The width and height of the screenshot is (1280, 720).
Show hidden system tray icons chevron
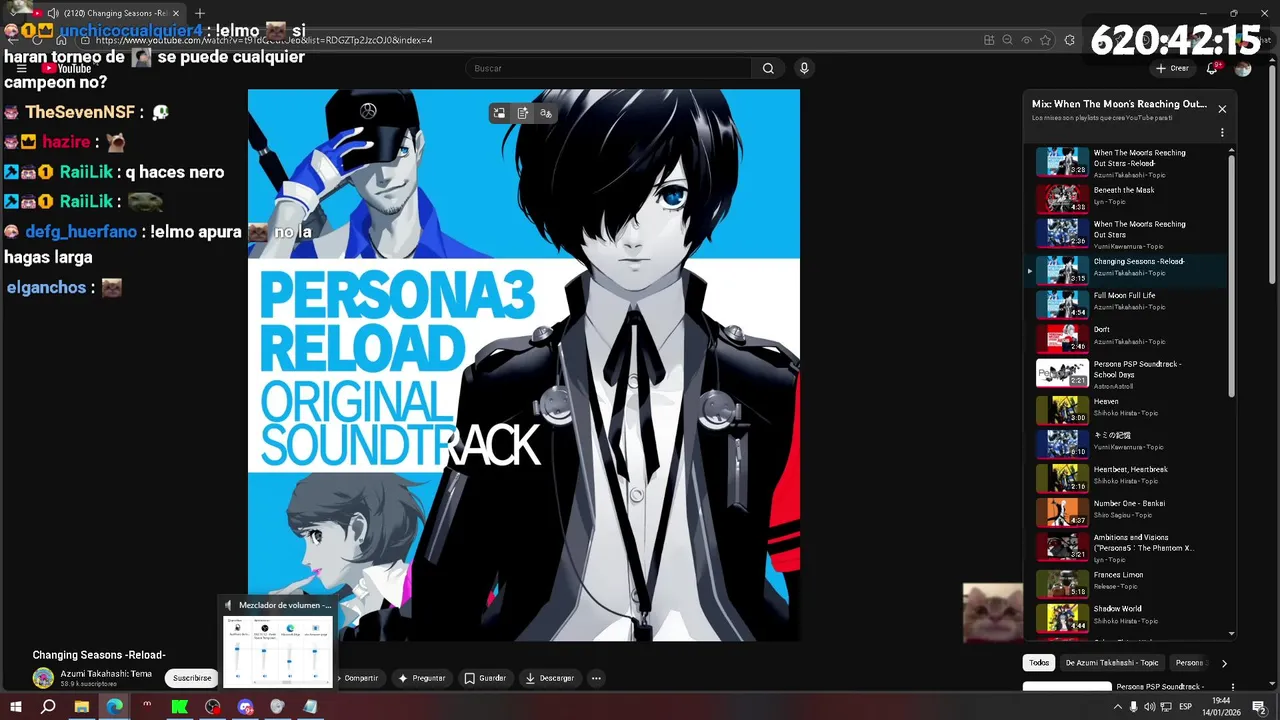[x=1117, y=707]
